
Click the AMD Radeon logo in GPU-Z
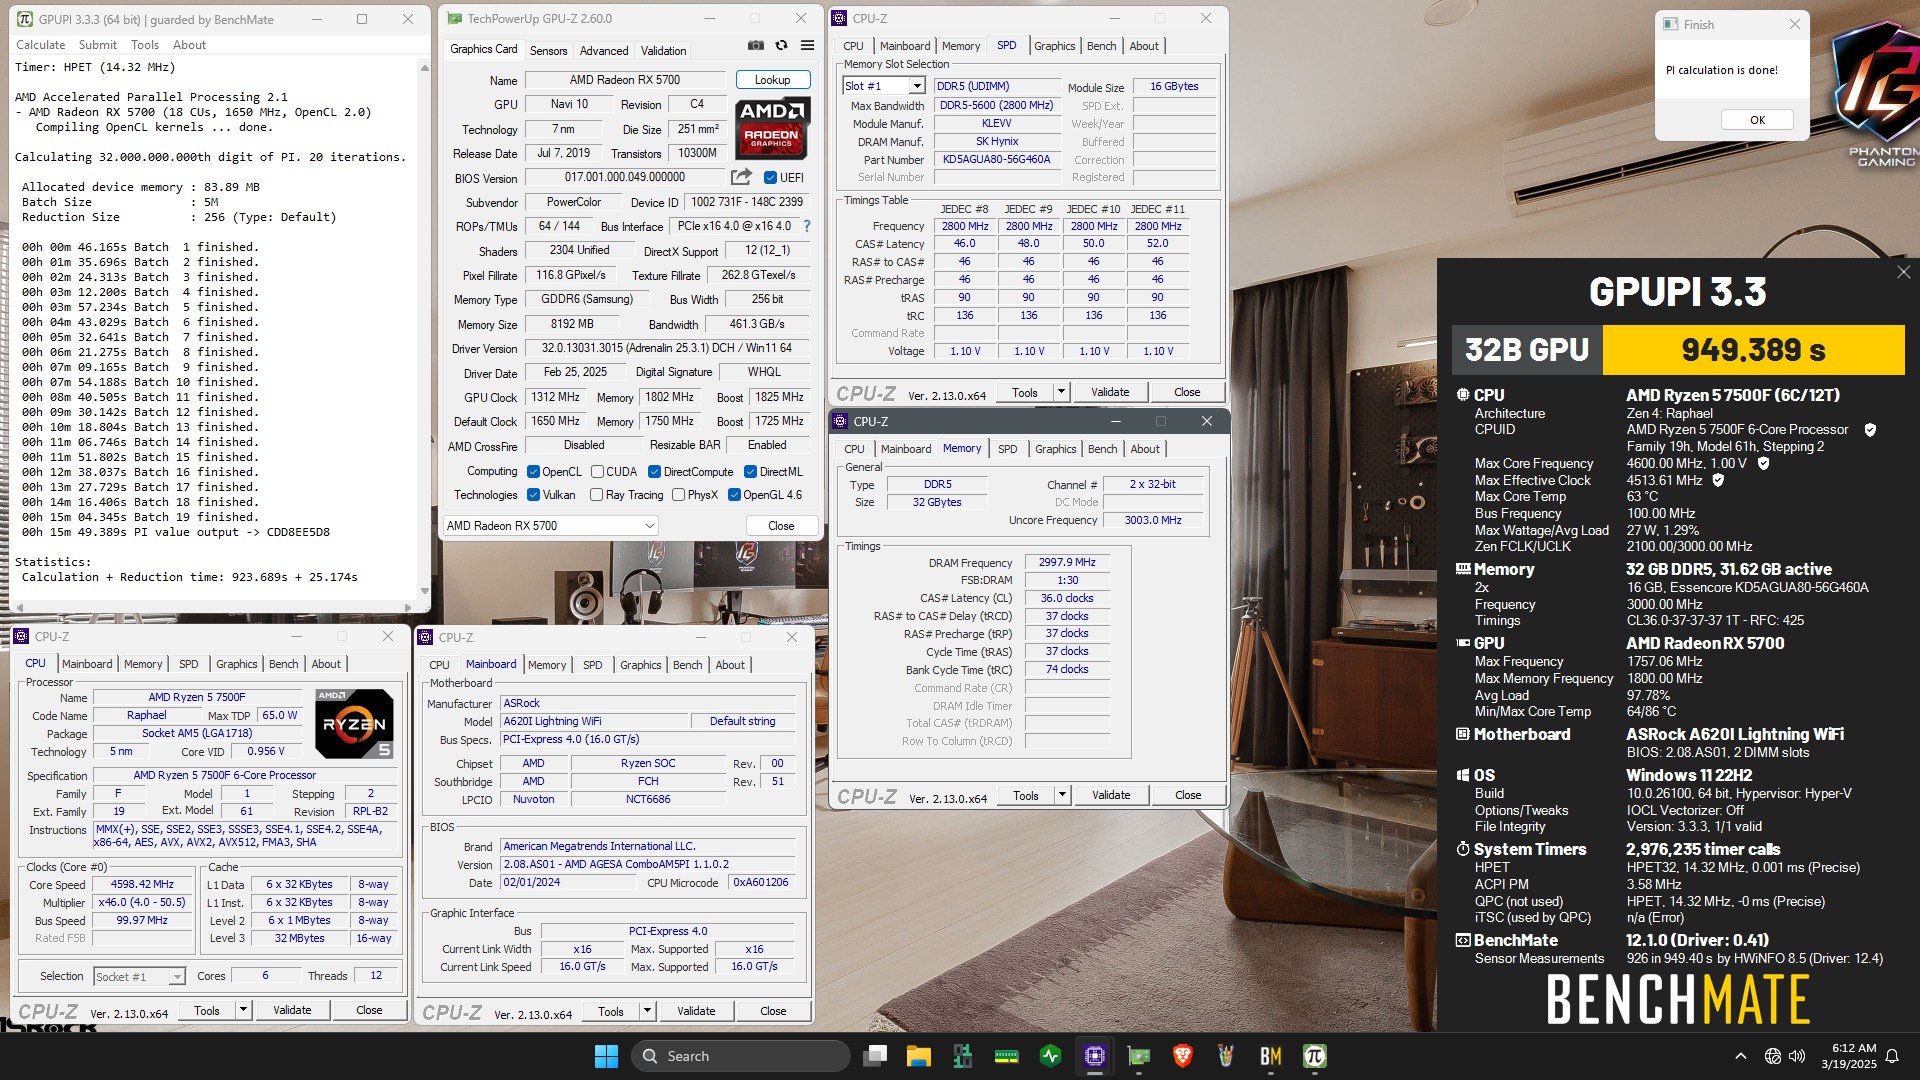(x=772, y=127)
